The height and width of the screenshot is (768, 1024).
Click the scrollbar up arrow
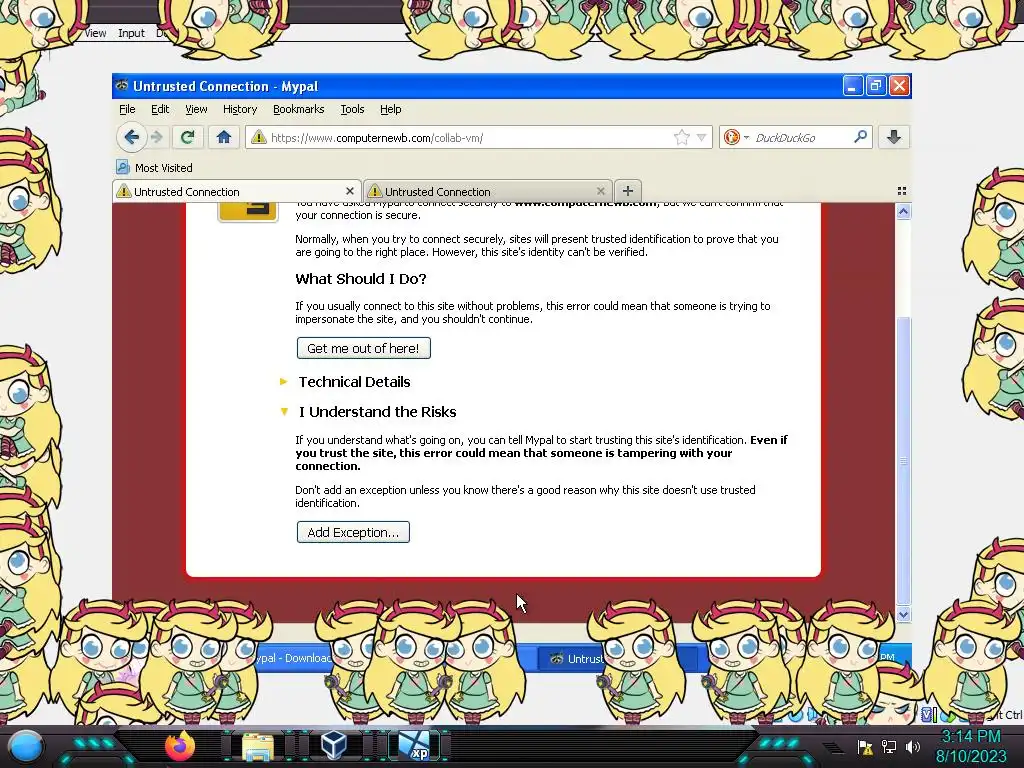click(903, 211)
